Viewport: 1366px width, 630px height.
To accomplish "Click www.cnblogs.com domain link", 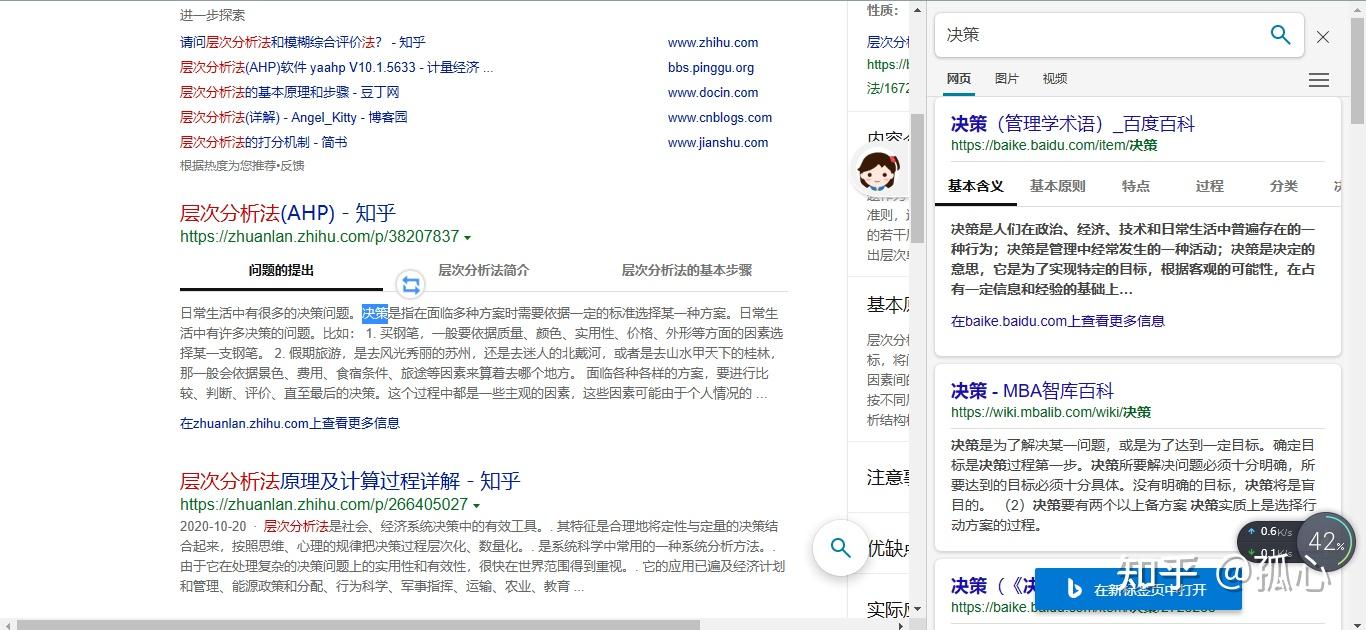I will pos(720,117).
